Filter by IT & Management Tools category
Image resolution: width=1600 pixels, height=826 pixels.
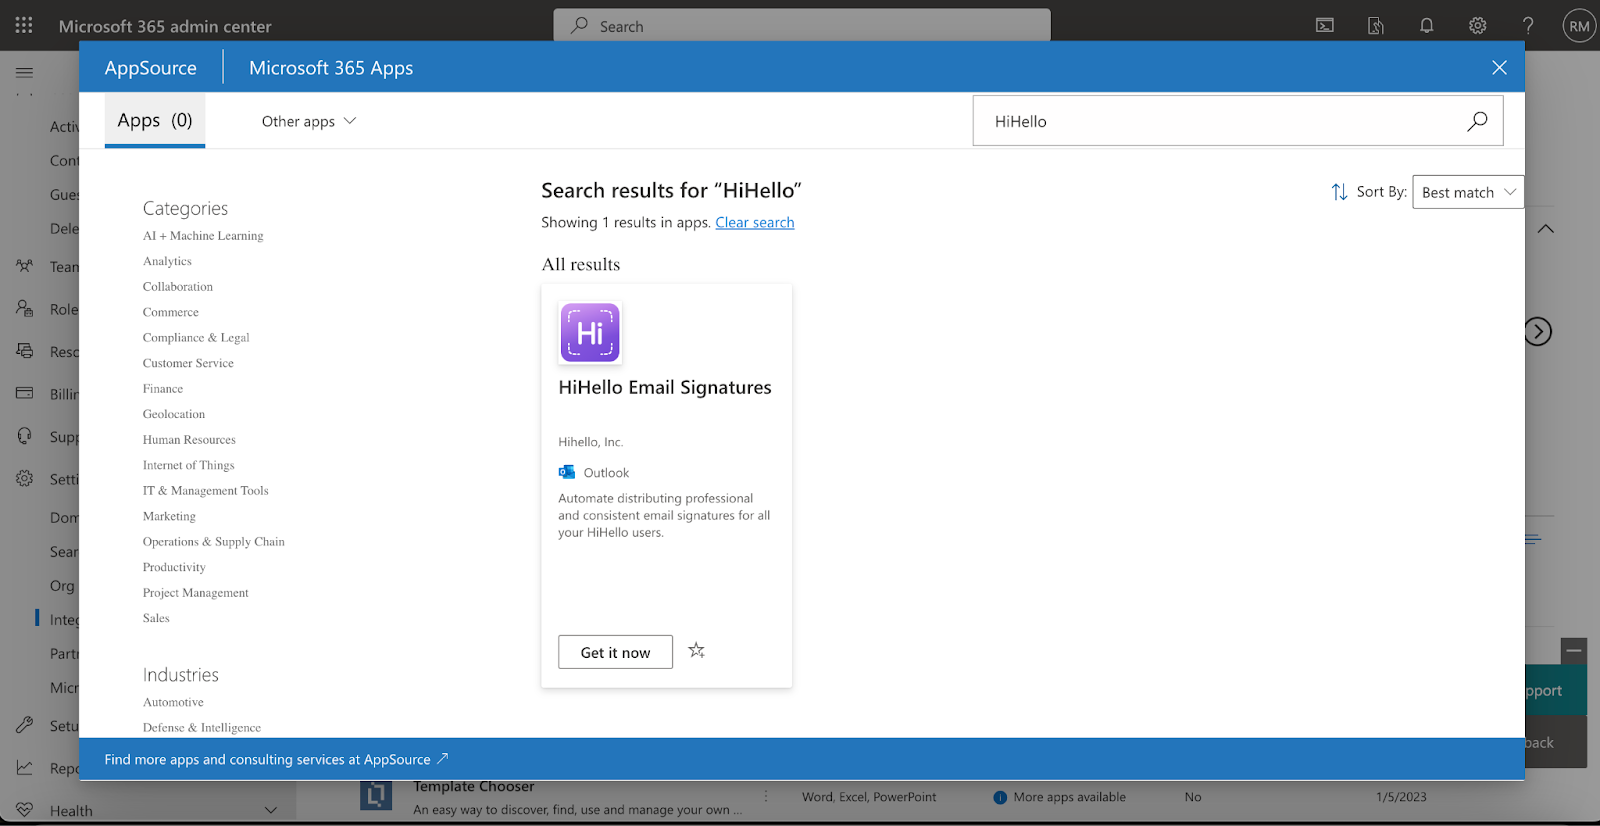click(x=206, y=491)
